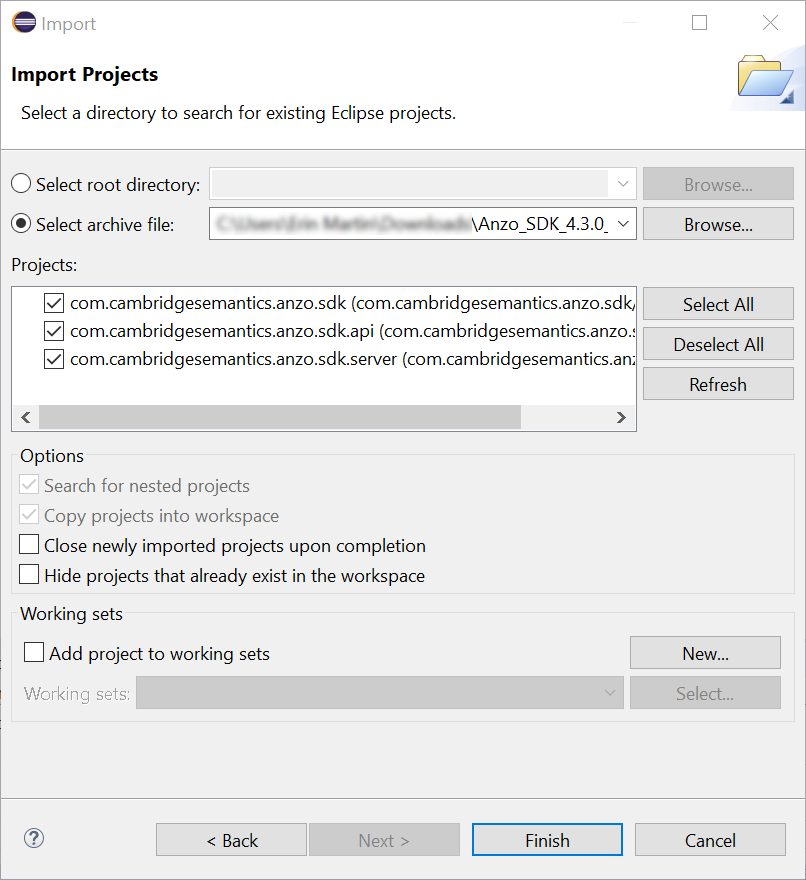The width and height of the screenshot is (806, 880).
Task: Uncheck the anzo.sdk.server project checkbox
Action: coord(54,359)
